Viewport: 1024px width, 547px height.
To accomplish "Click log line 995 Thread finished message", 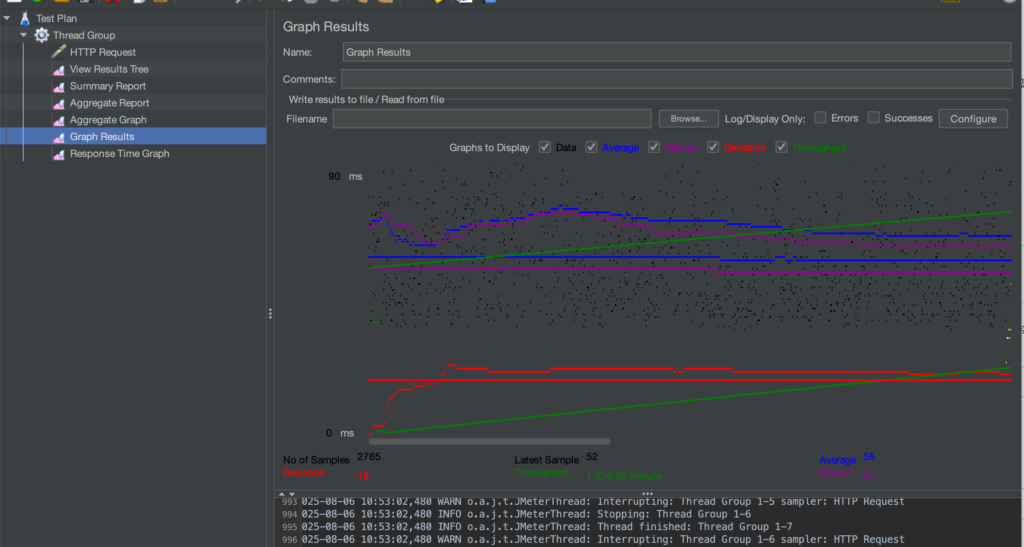I will 547,527.
